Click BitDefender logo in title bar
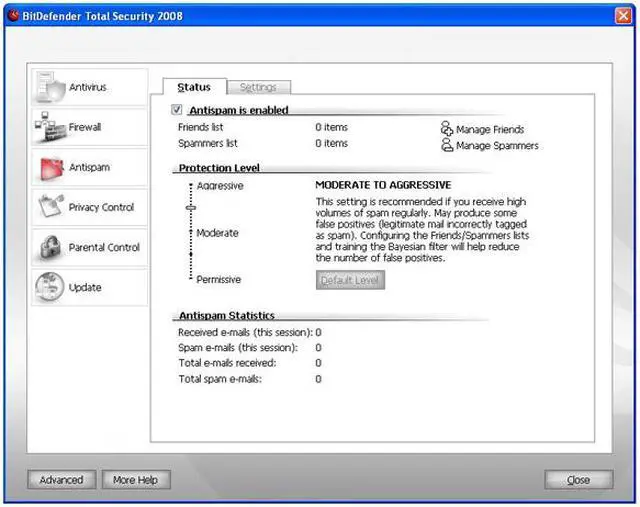Screen dimensions: 640x507 (14, 16)
